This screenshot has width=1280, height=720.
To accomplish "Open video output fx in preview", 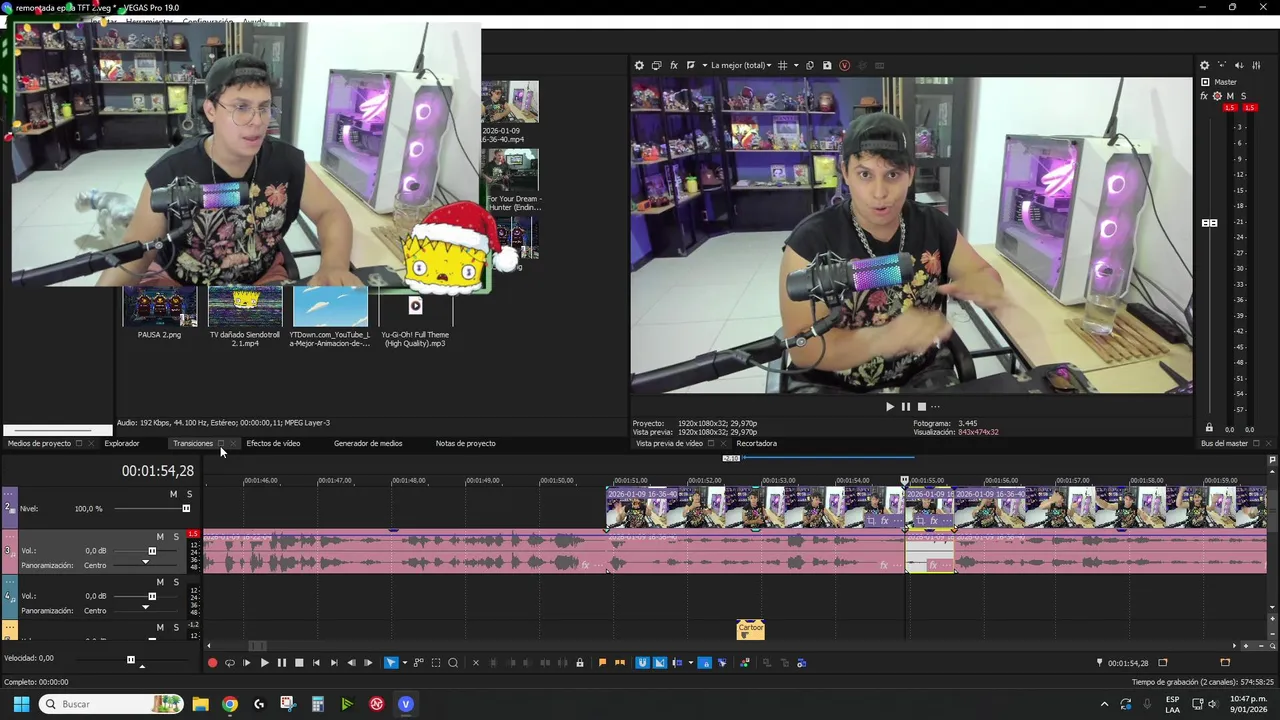I will pyautogui.click(x=673, y=65).
